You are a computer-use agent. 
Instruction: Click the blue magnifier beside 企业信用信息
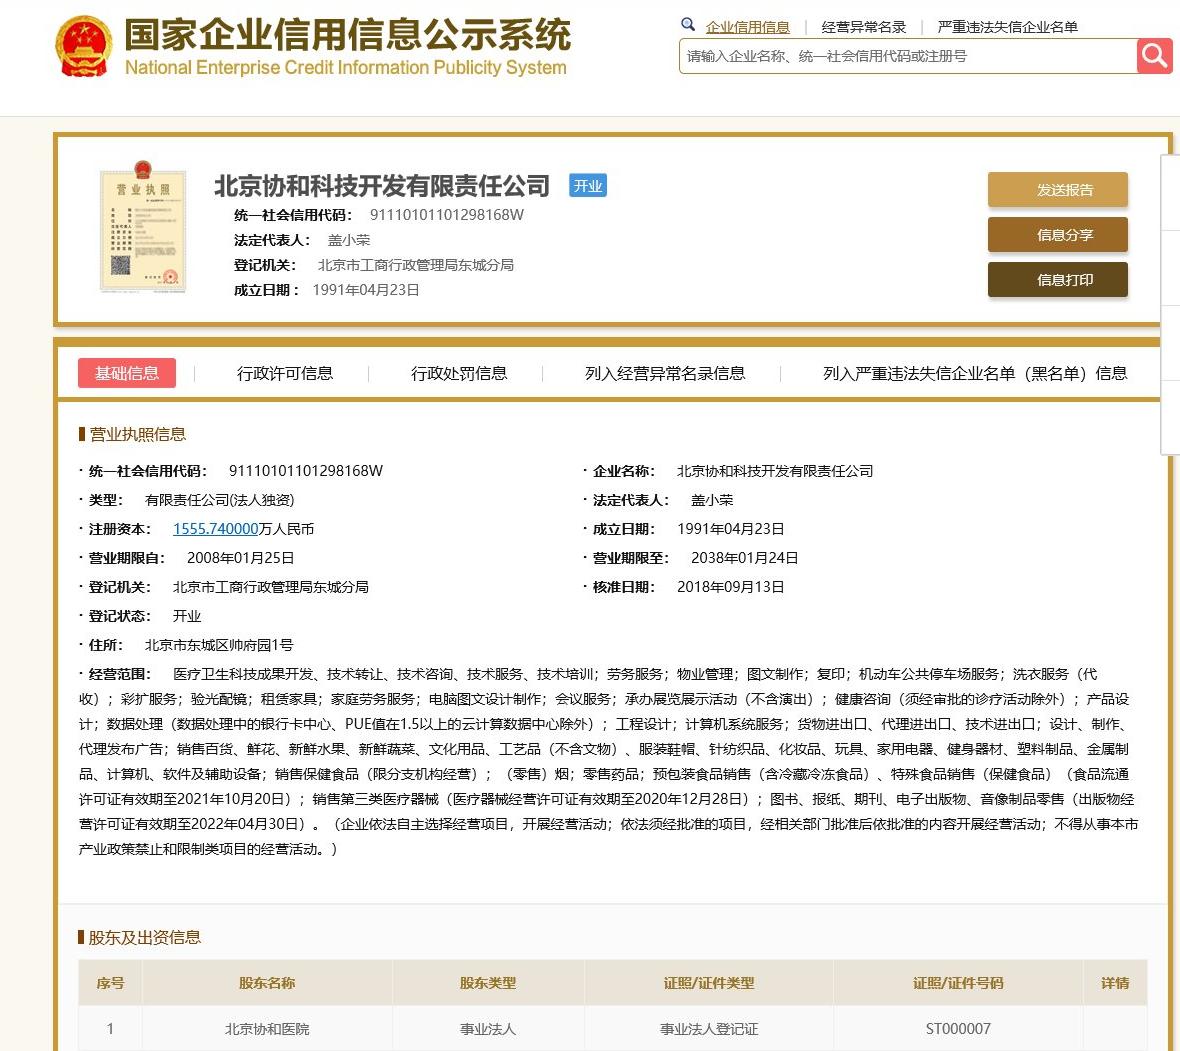click(x=688, y=24)
